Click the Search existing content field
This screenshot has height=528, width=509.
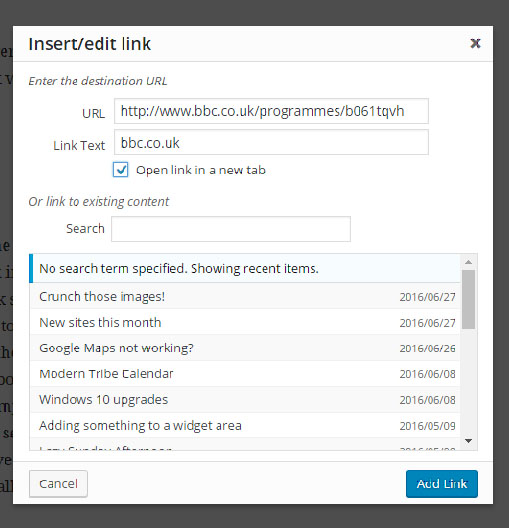pos(231,229)
